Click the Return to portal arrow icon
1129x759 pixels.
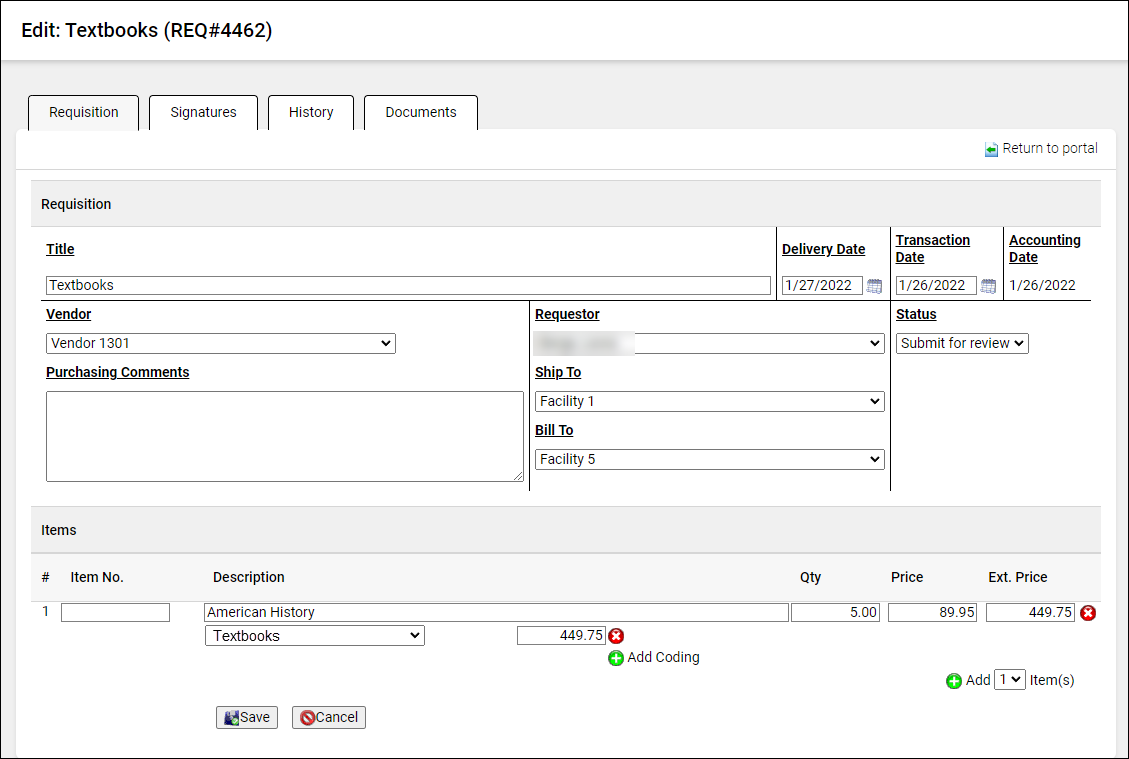990,148
